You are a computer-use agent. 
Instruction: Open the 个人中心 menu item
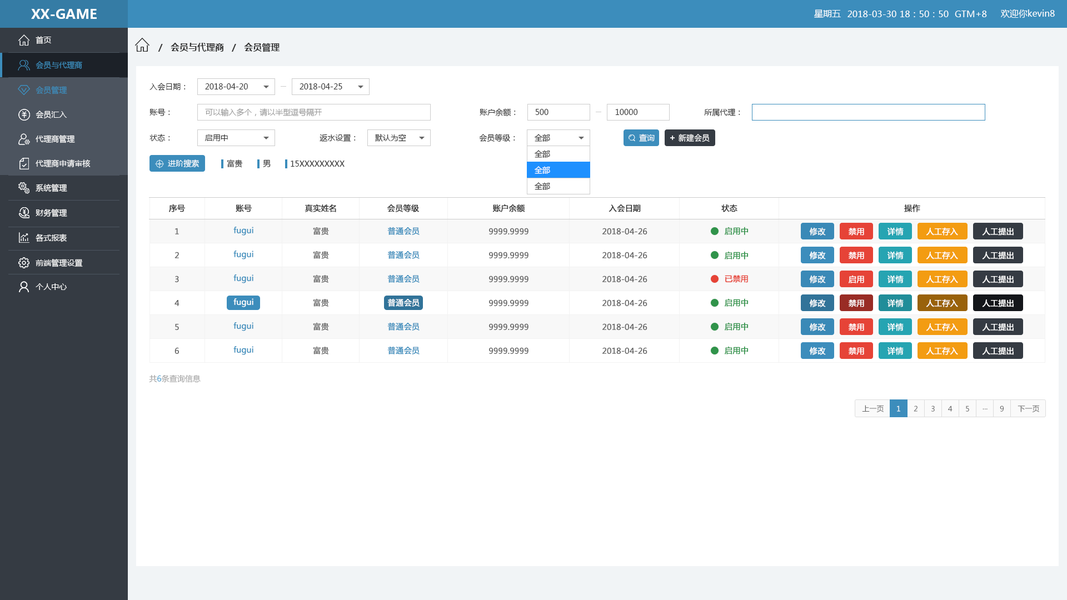pyautogui.click(x=64, y=286)
